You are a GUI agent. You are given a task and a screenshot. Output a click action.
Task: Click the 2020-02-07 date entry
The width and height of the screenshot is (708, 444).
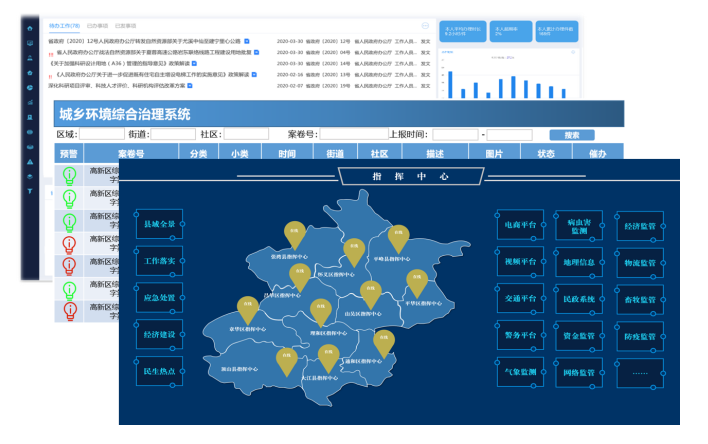(289, 86)
